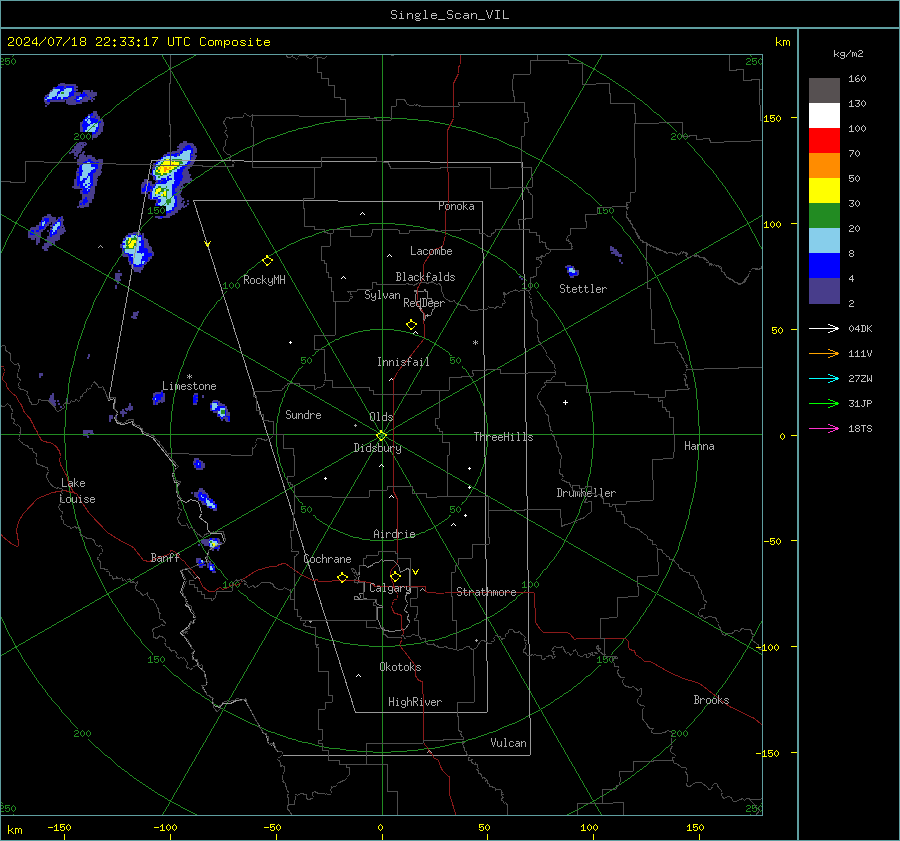
Task: Click the Okotoks city label
Action: [400, 667]
